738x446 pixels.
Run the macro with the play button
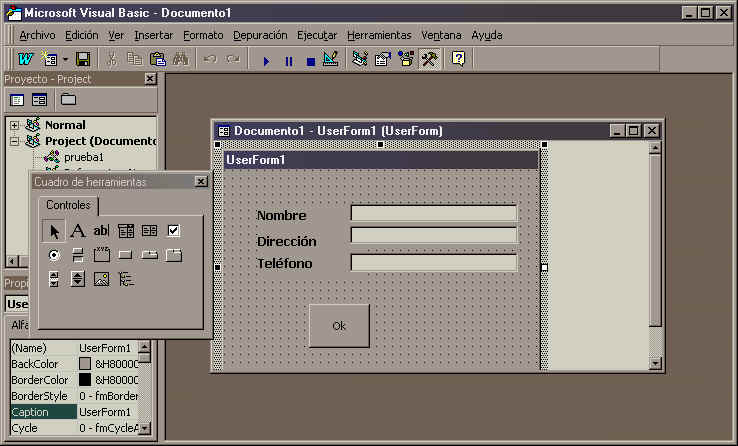[266, 60]
